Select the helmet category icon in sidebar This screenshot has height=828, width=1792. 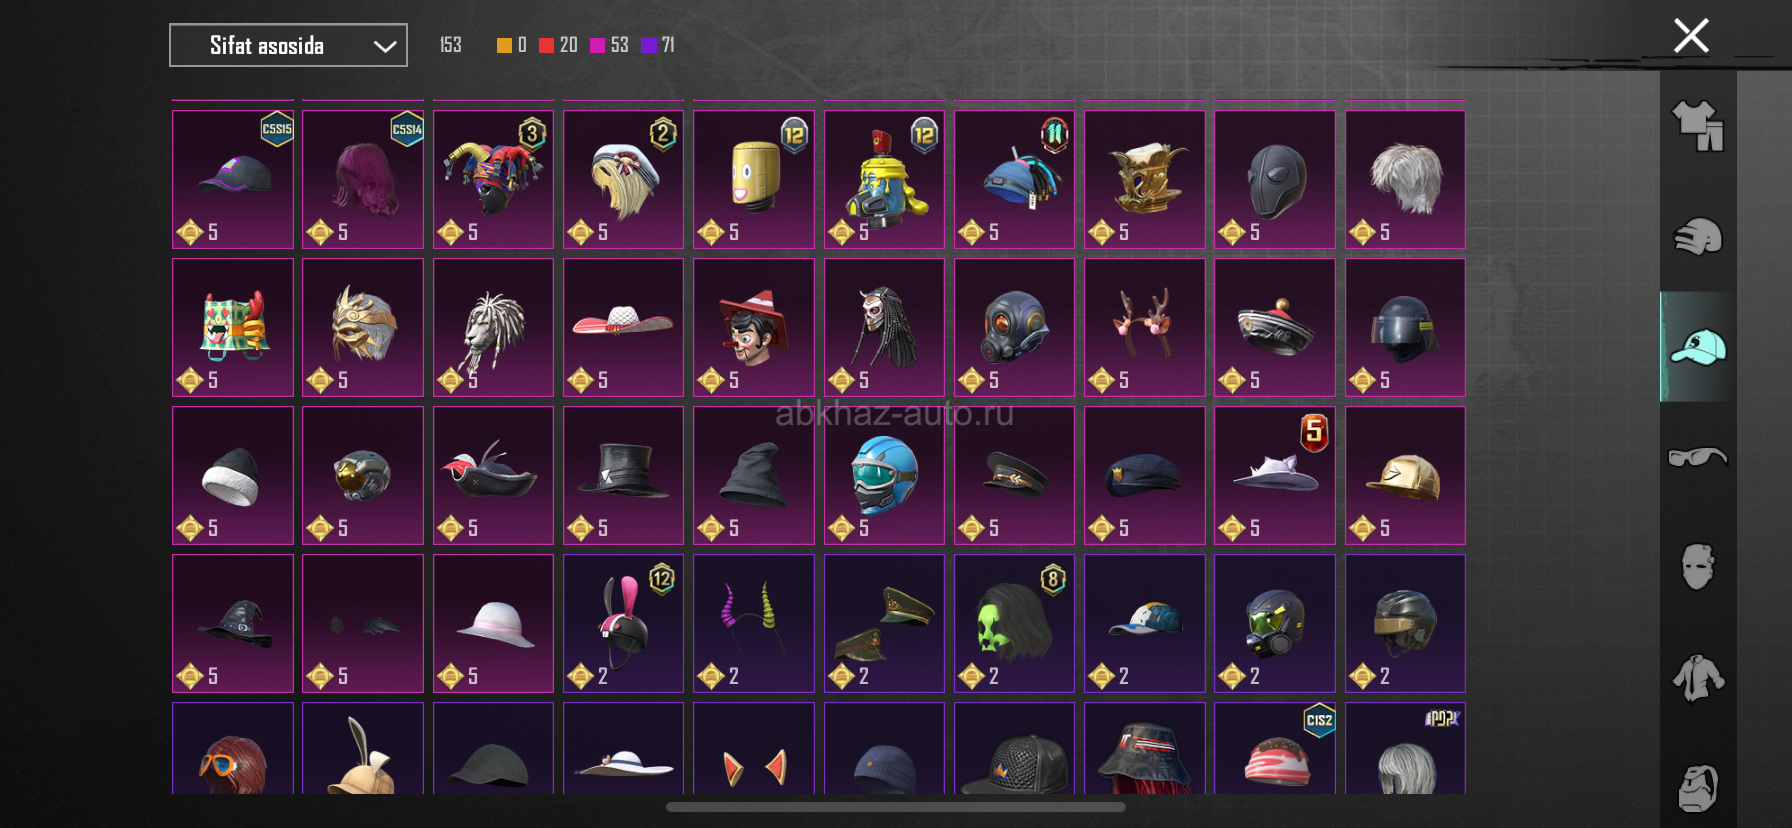[x=1698, y=237]
